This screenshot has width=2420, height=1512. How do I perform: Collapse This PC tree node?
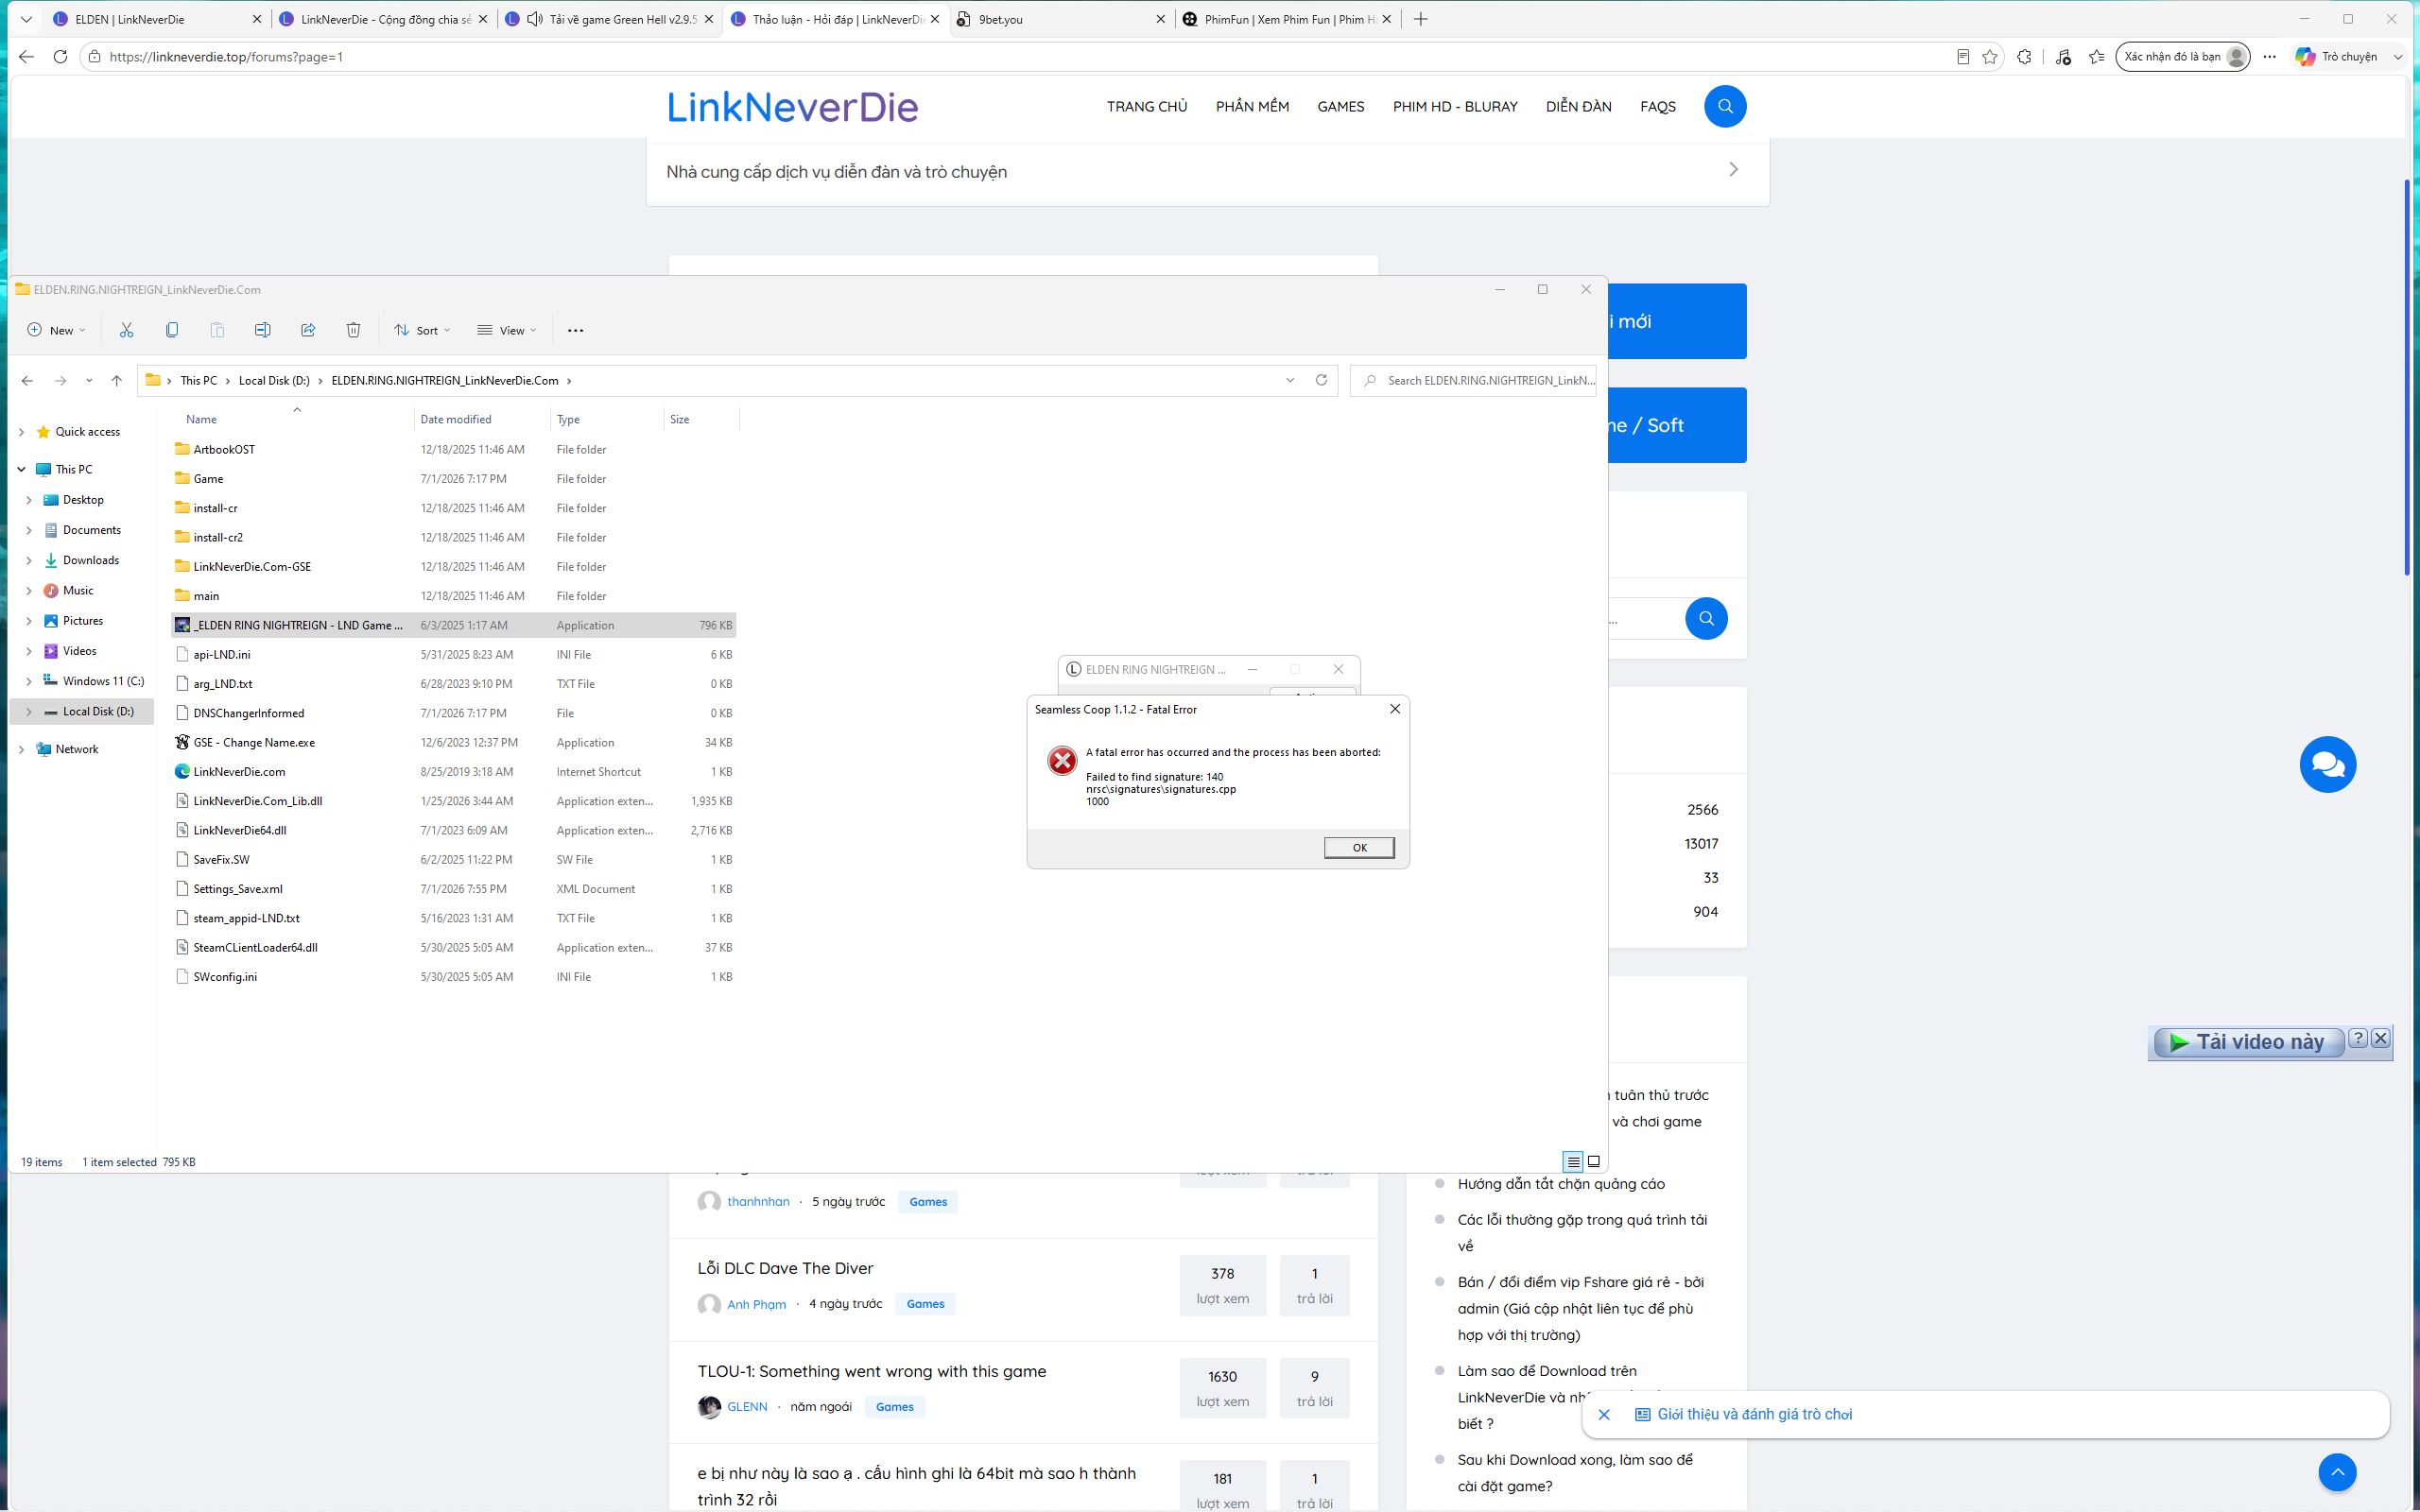coord(22,469)
